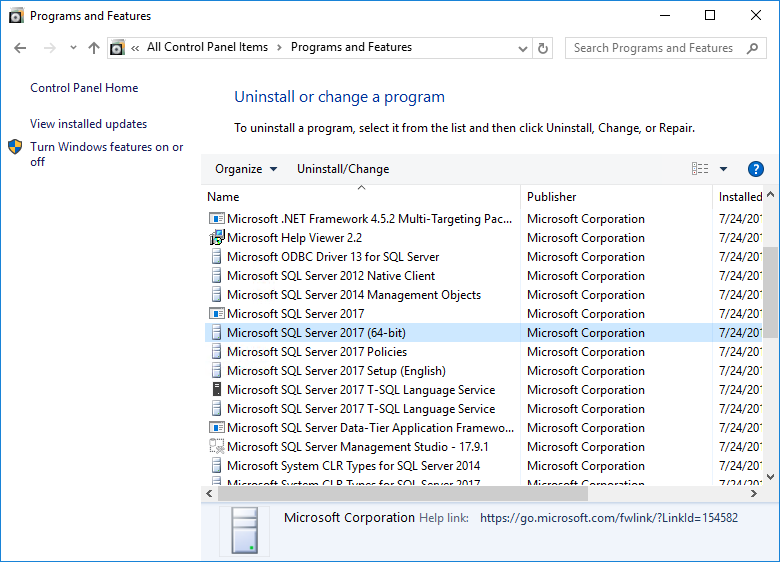Viewport: 780px width, 562px height.
Task: Click the SQL Server Management Studio 17.9.1 icon
Action: click(216, 447)
